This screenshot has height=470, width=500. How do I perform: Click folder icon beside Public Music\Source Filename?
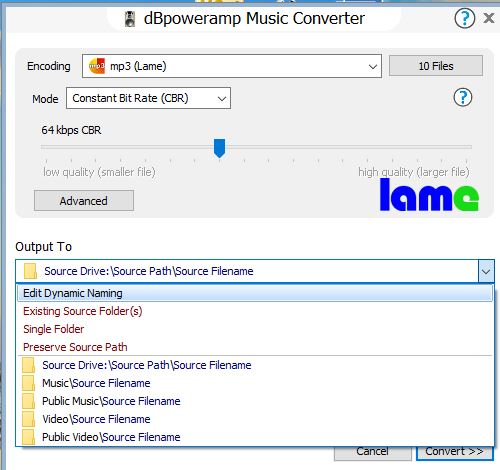(29, 401)
